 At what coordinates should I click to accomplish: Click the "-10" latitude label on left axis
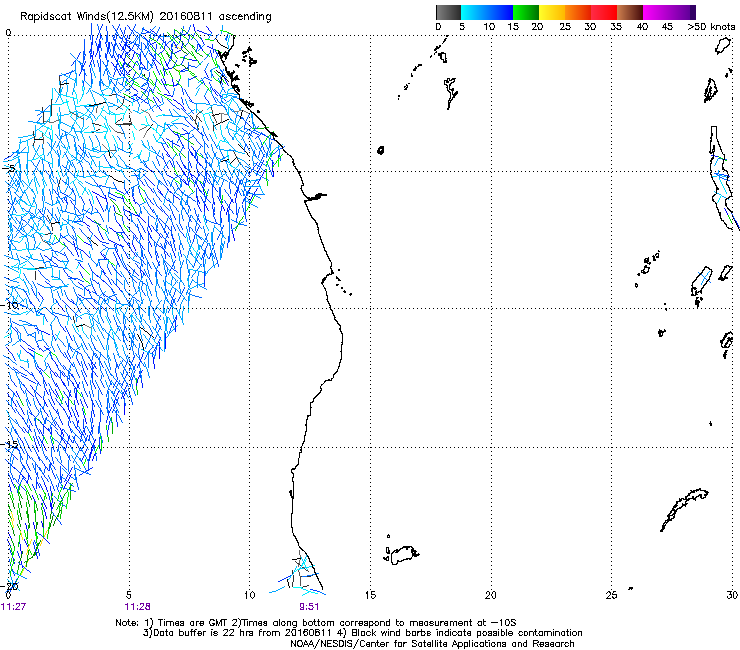(10, 305)
